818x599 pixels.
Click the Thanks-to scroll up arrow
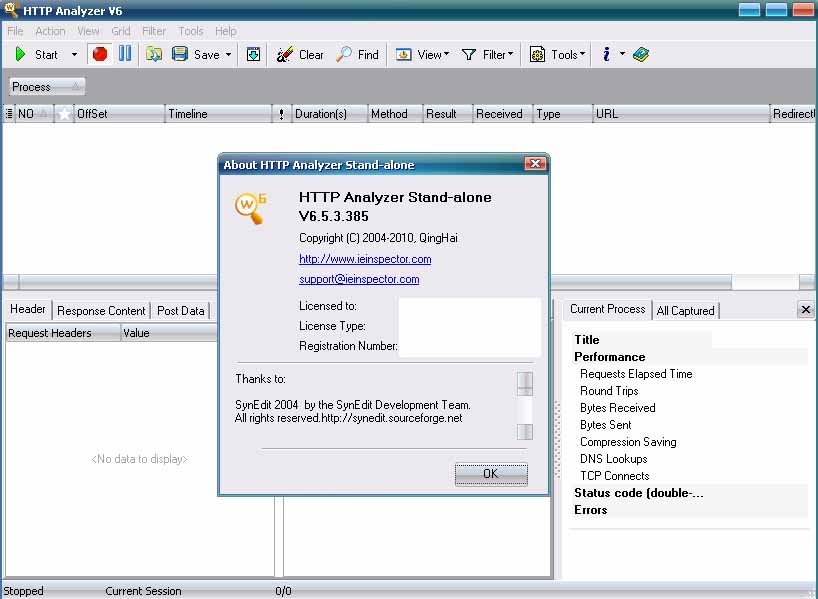[x=525, y=384]
